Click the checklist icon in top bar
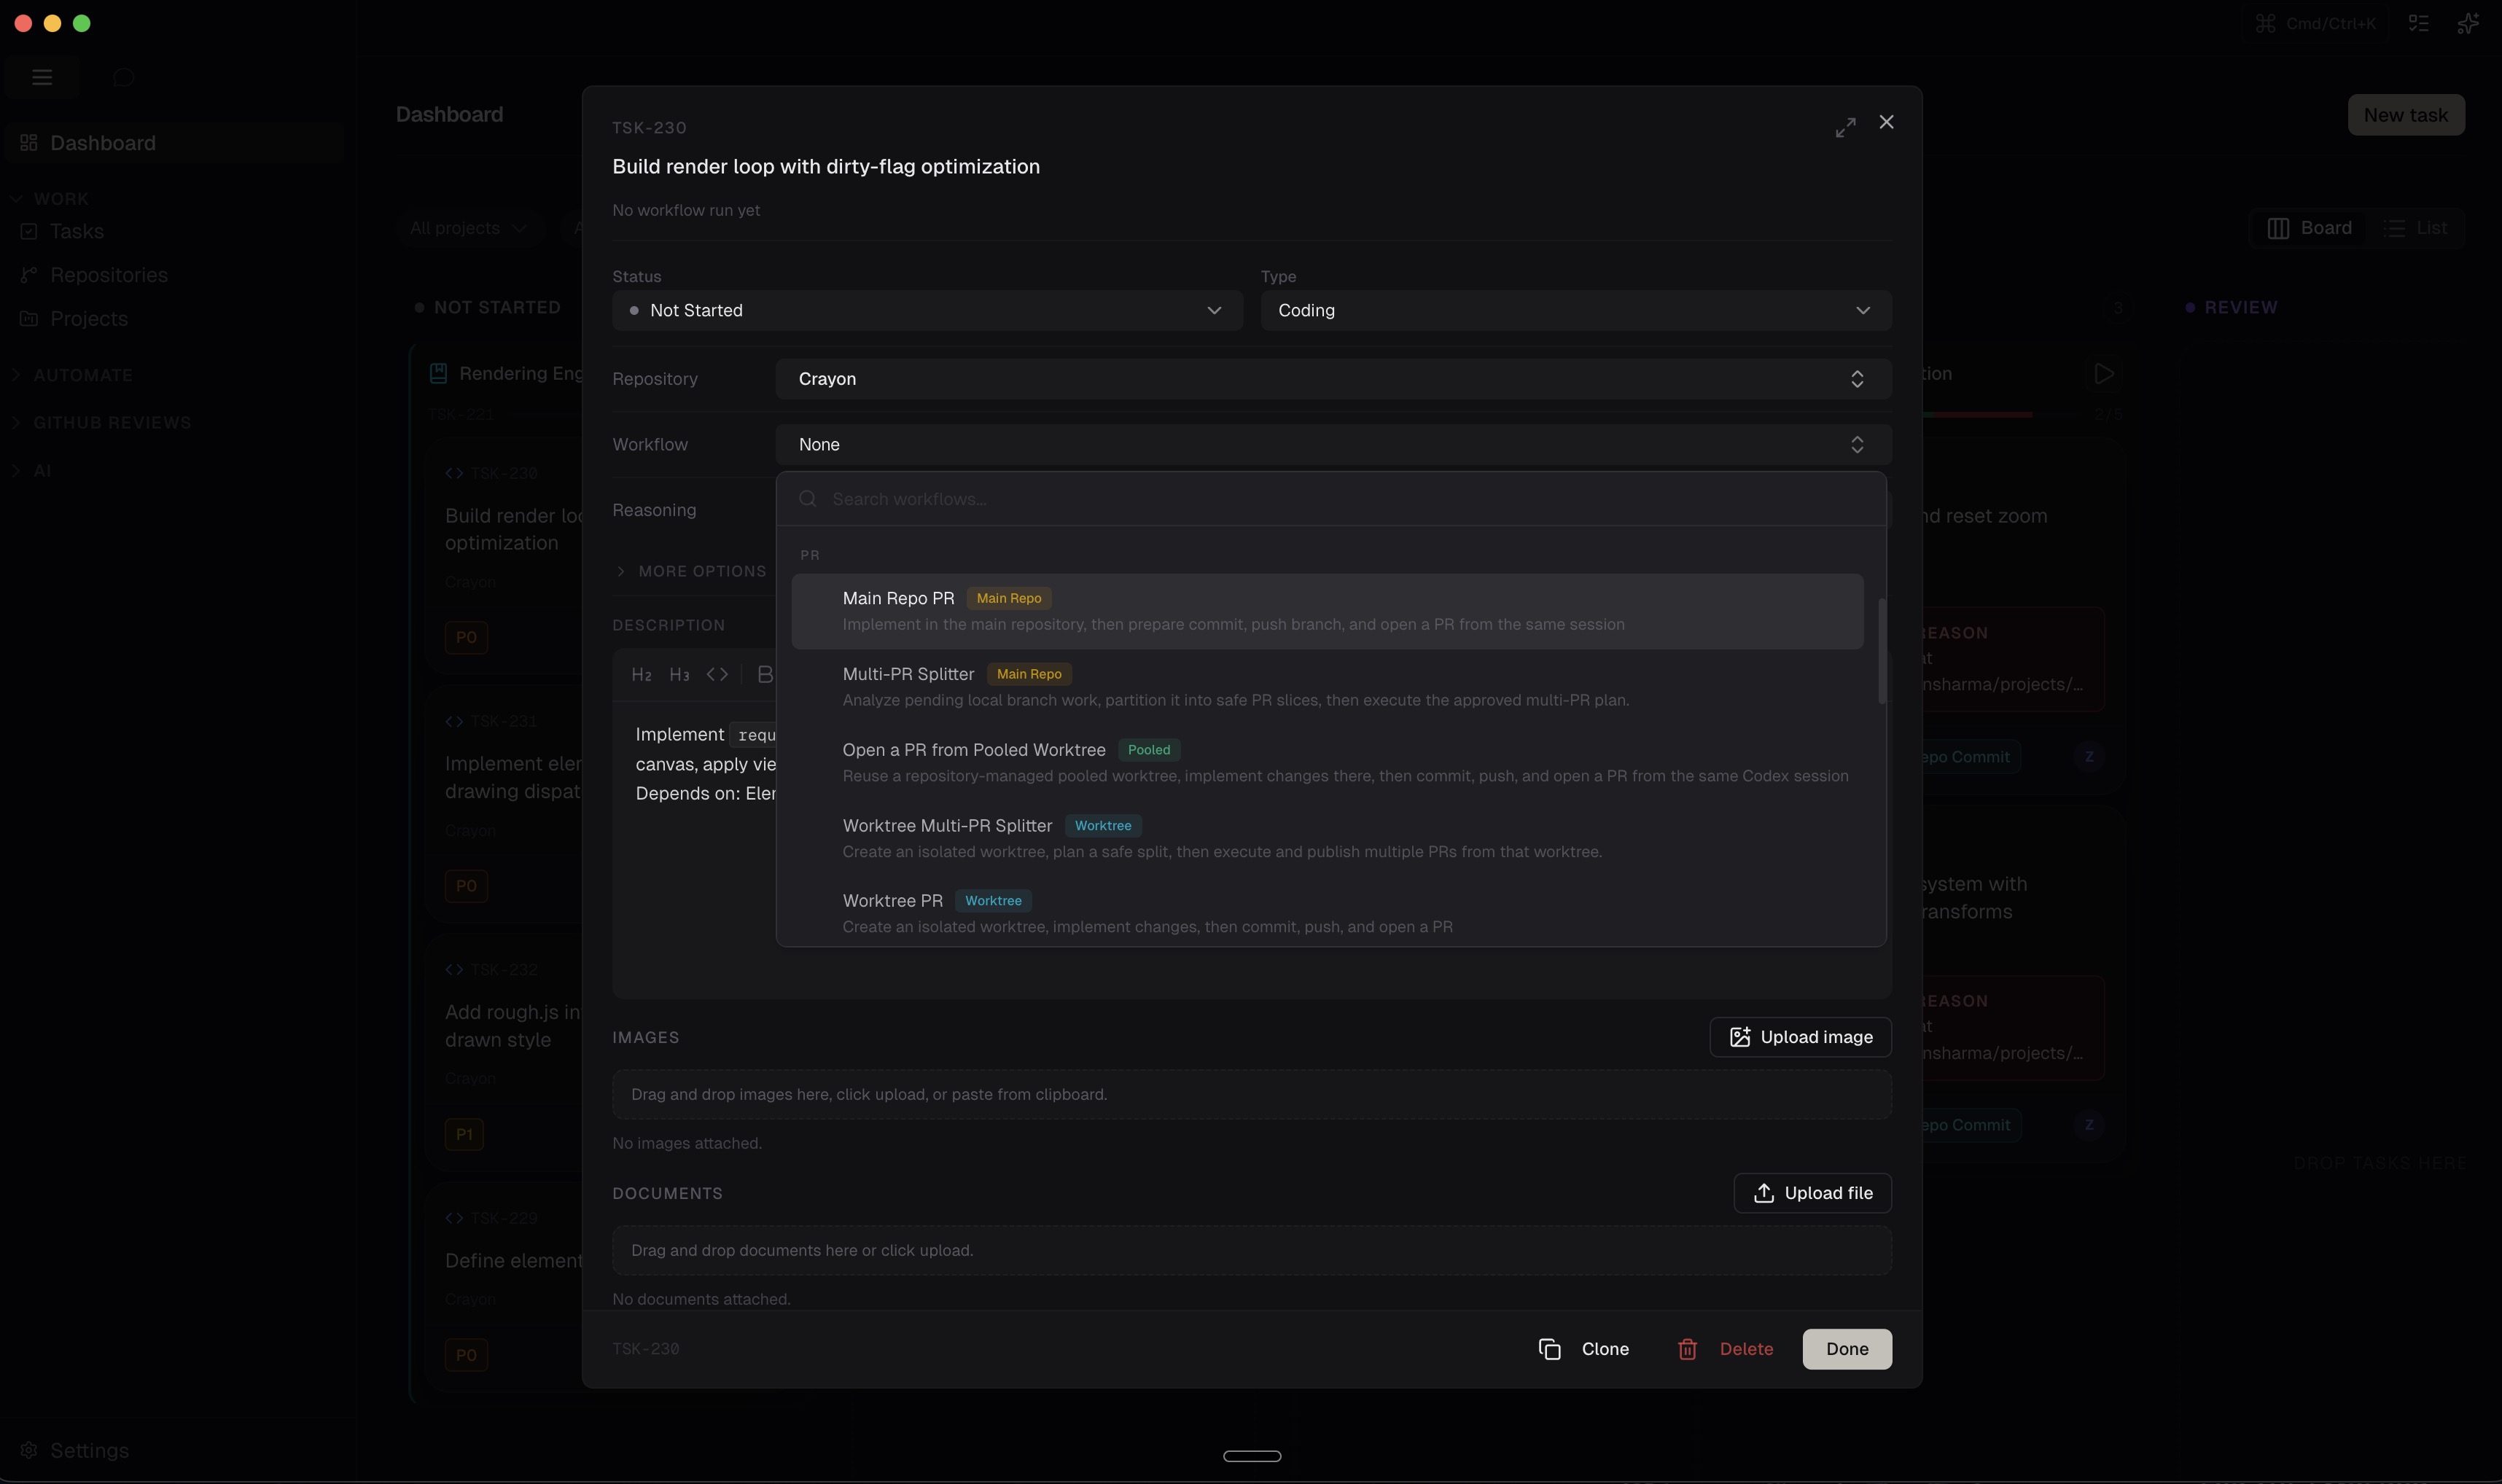 (x=2418, y=23)
